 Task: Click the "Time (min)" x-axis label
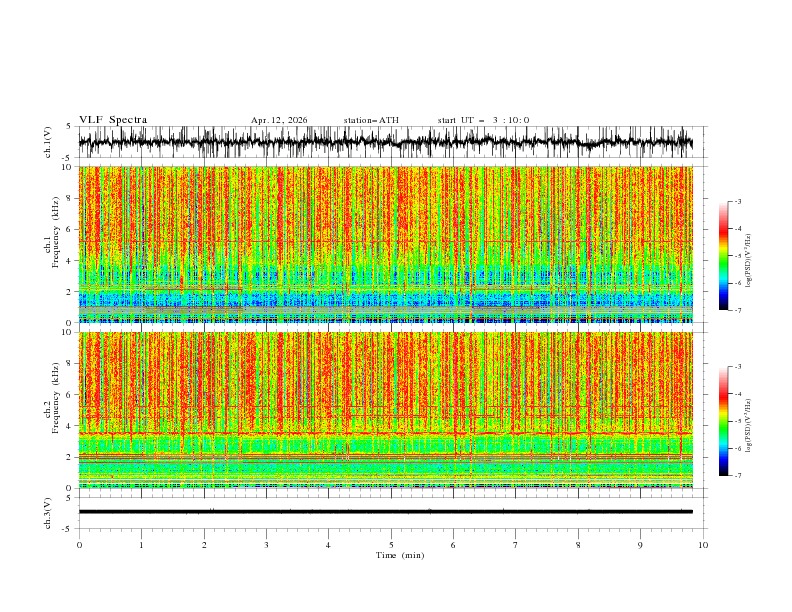click(400, 555)
